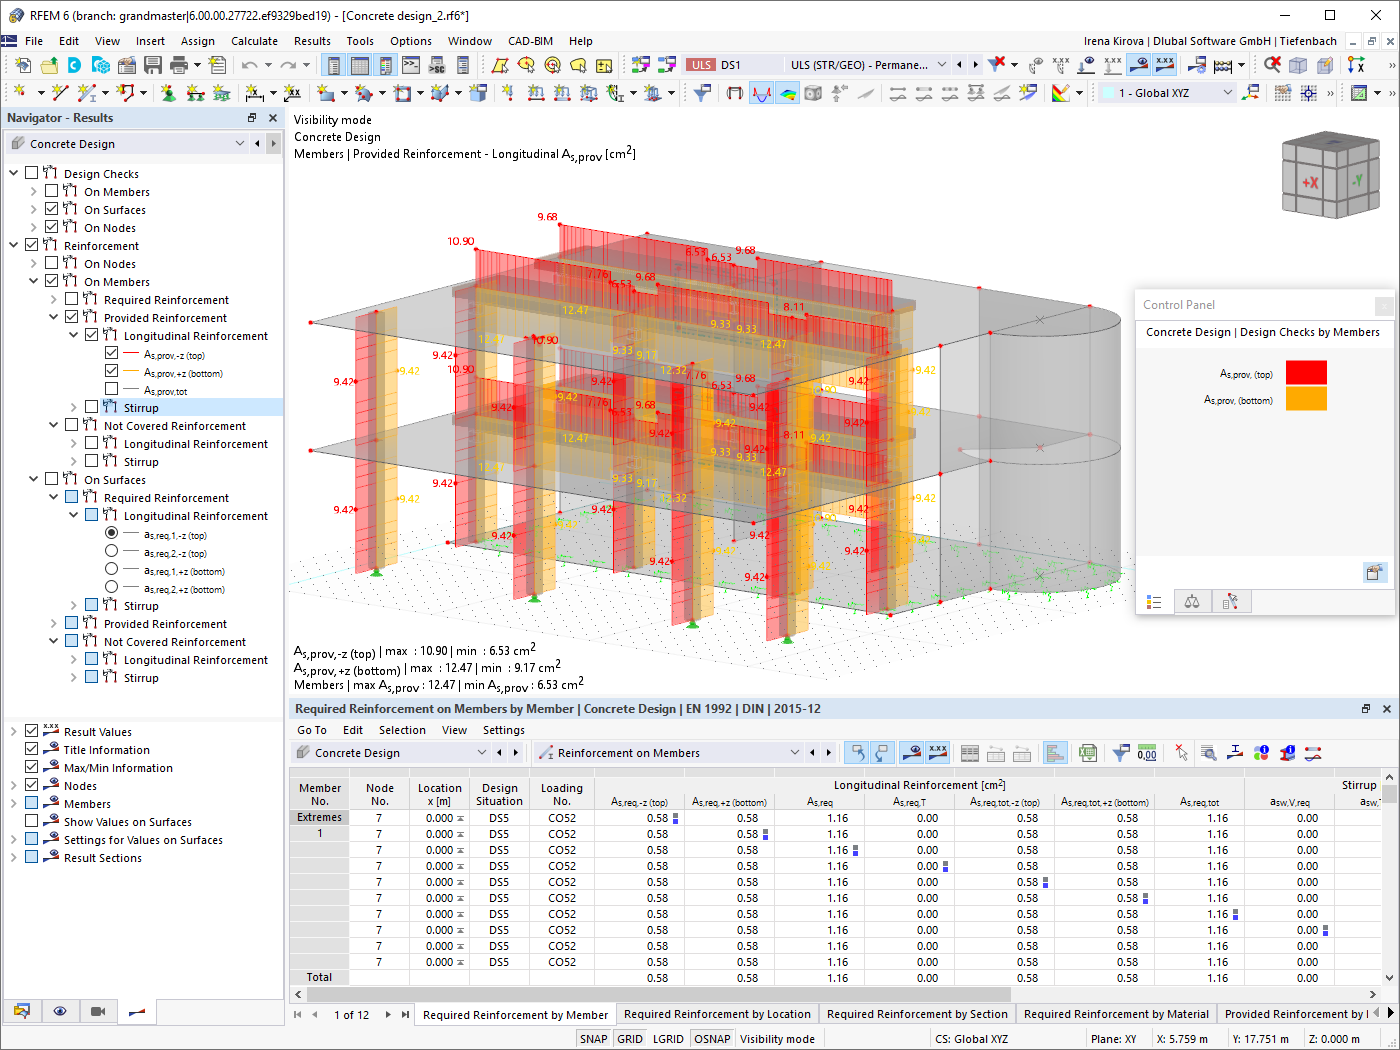
Task: Click the red As,prov,(top) color swatch
Action: [1306, 372]
